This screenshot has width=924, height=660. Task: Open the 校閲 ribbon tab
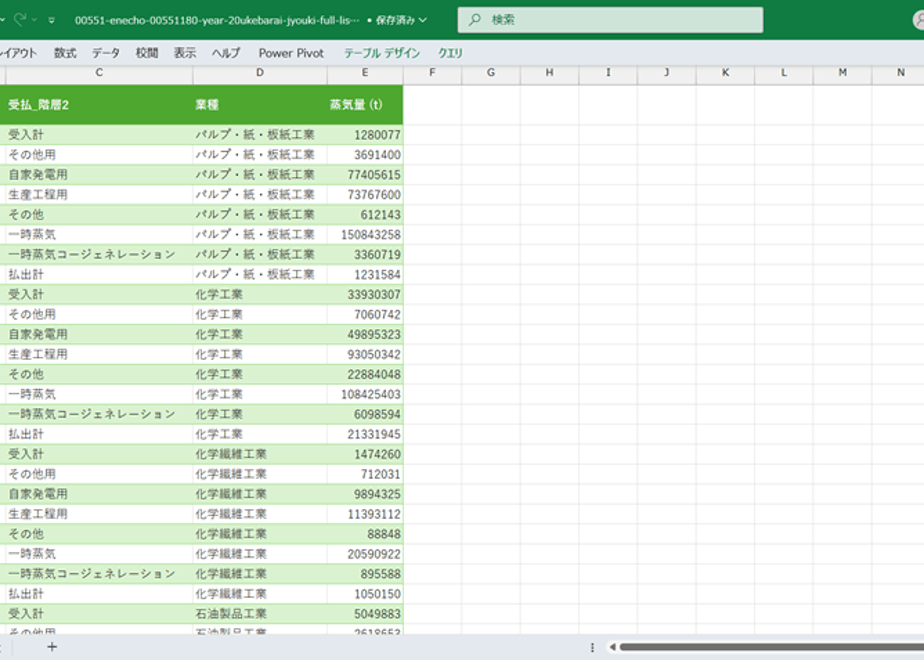click(x=147, y=53)
